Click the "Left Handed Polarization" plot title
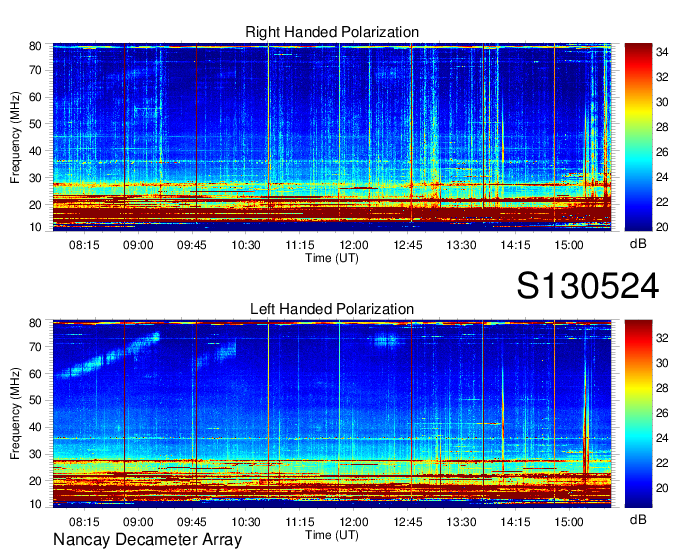The image size is (680, 552). 332,309
